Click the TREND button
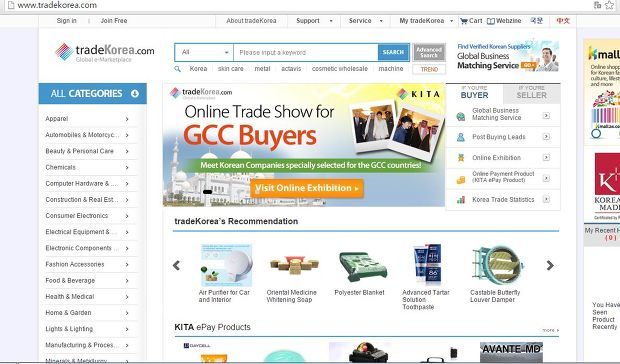Viewport: 620px width, 364px height. (429, 69)
